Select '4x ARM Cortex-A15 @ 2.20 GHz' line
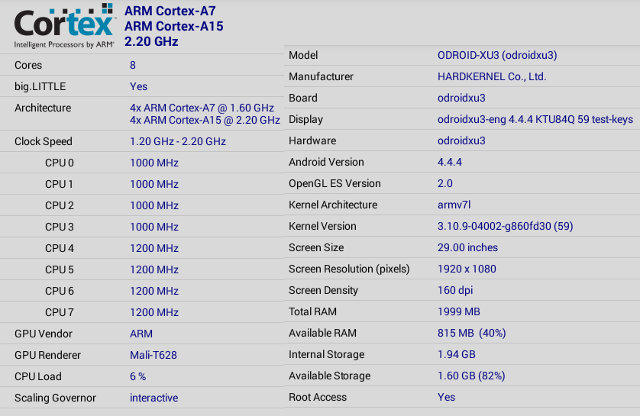 205,120
